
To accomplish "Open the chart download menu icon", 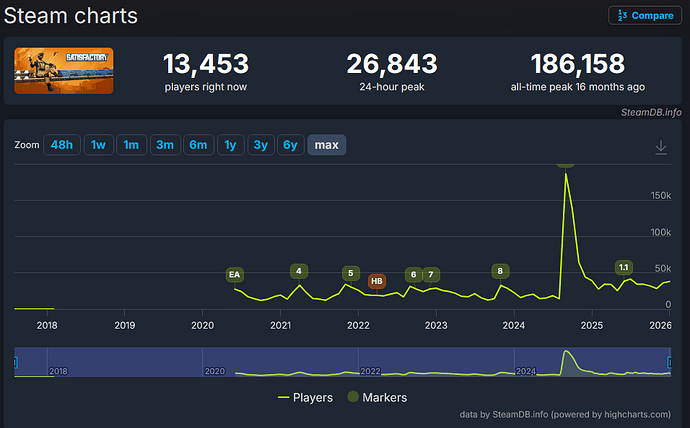I will pos(660,147).
